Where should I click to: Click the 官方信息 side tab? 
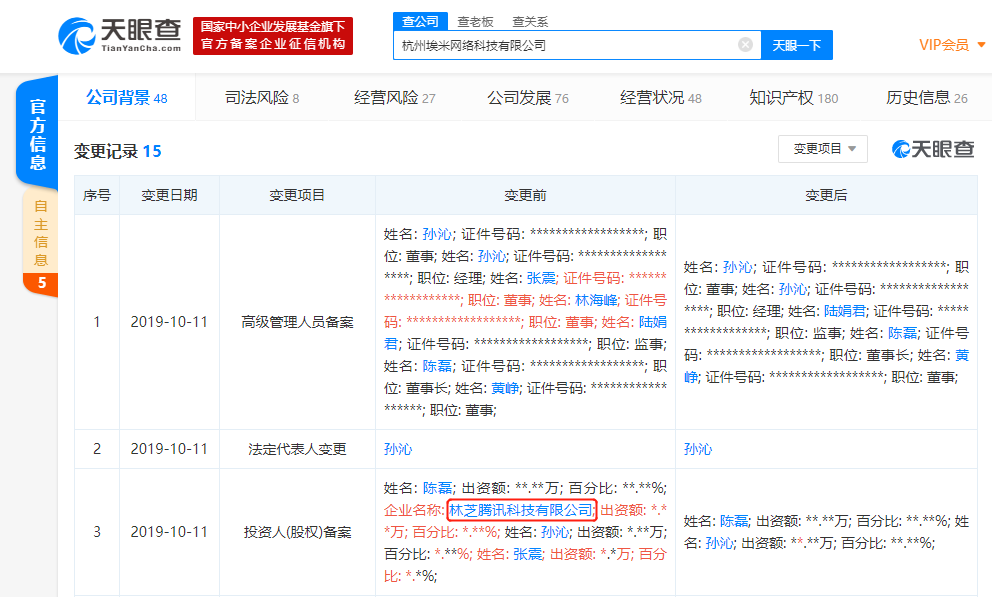coord(37,134)
